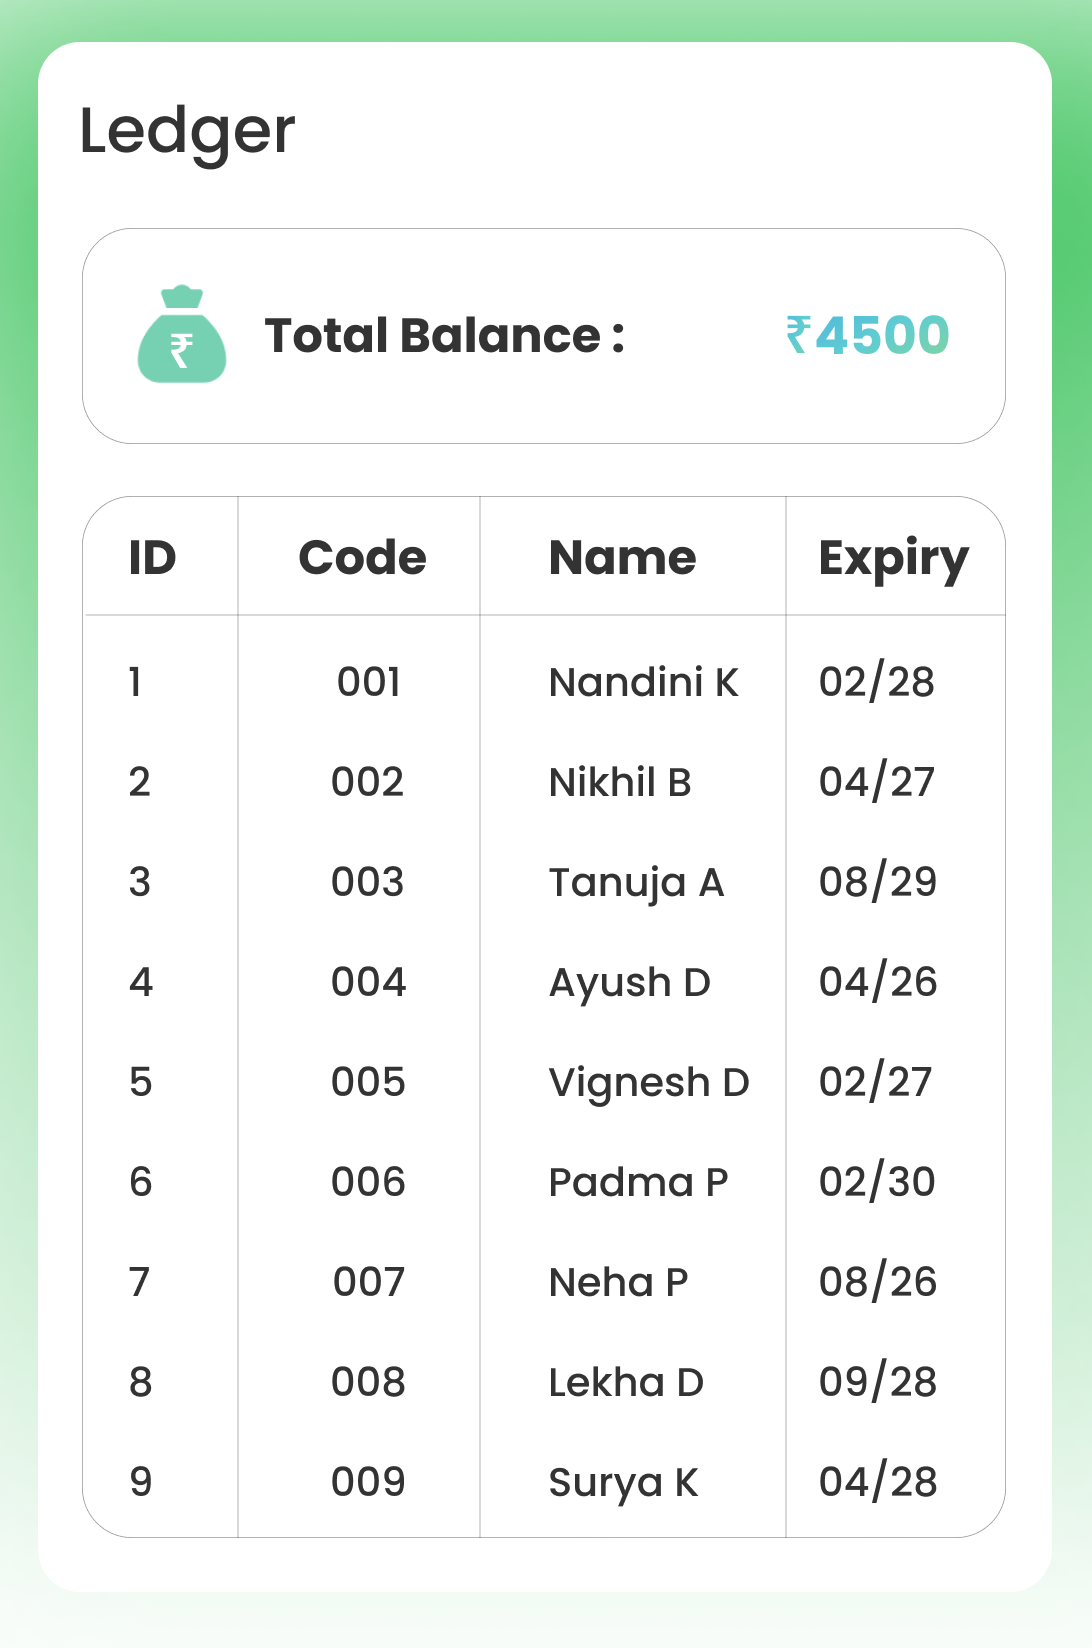The height and width of the screenshot is (1648, 1092).
Task: Click the ID column header
Action: [x=153, y=558]
